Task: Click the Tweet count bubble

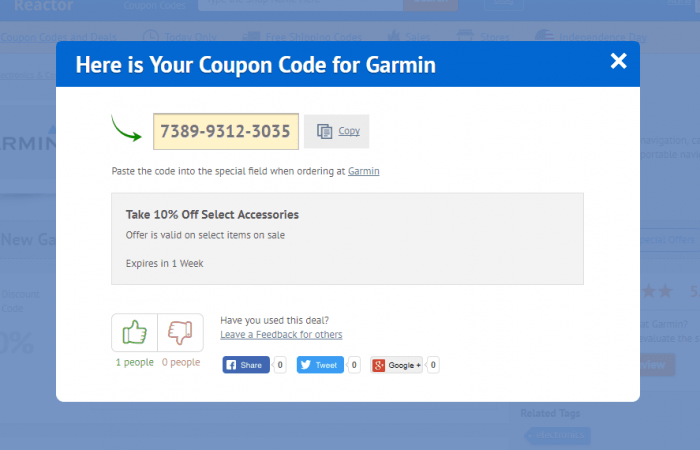Action: [x=354, y=365]
